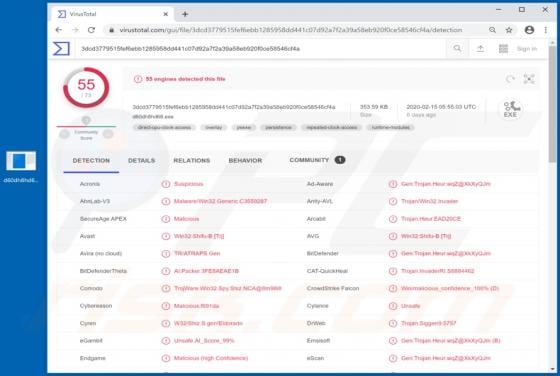560x376 pixels.
Task: Click the Emsisoft engine name
Action: click(x=318, y=341)
